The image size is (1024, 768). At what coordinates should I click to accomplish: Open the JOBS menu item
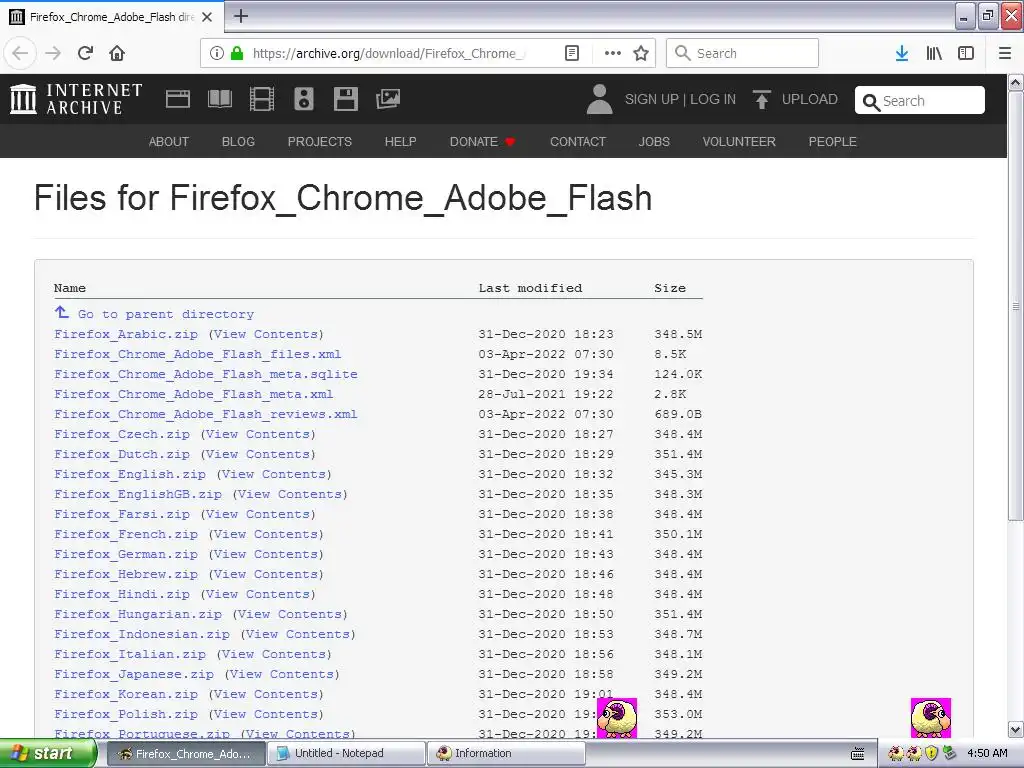654,142
